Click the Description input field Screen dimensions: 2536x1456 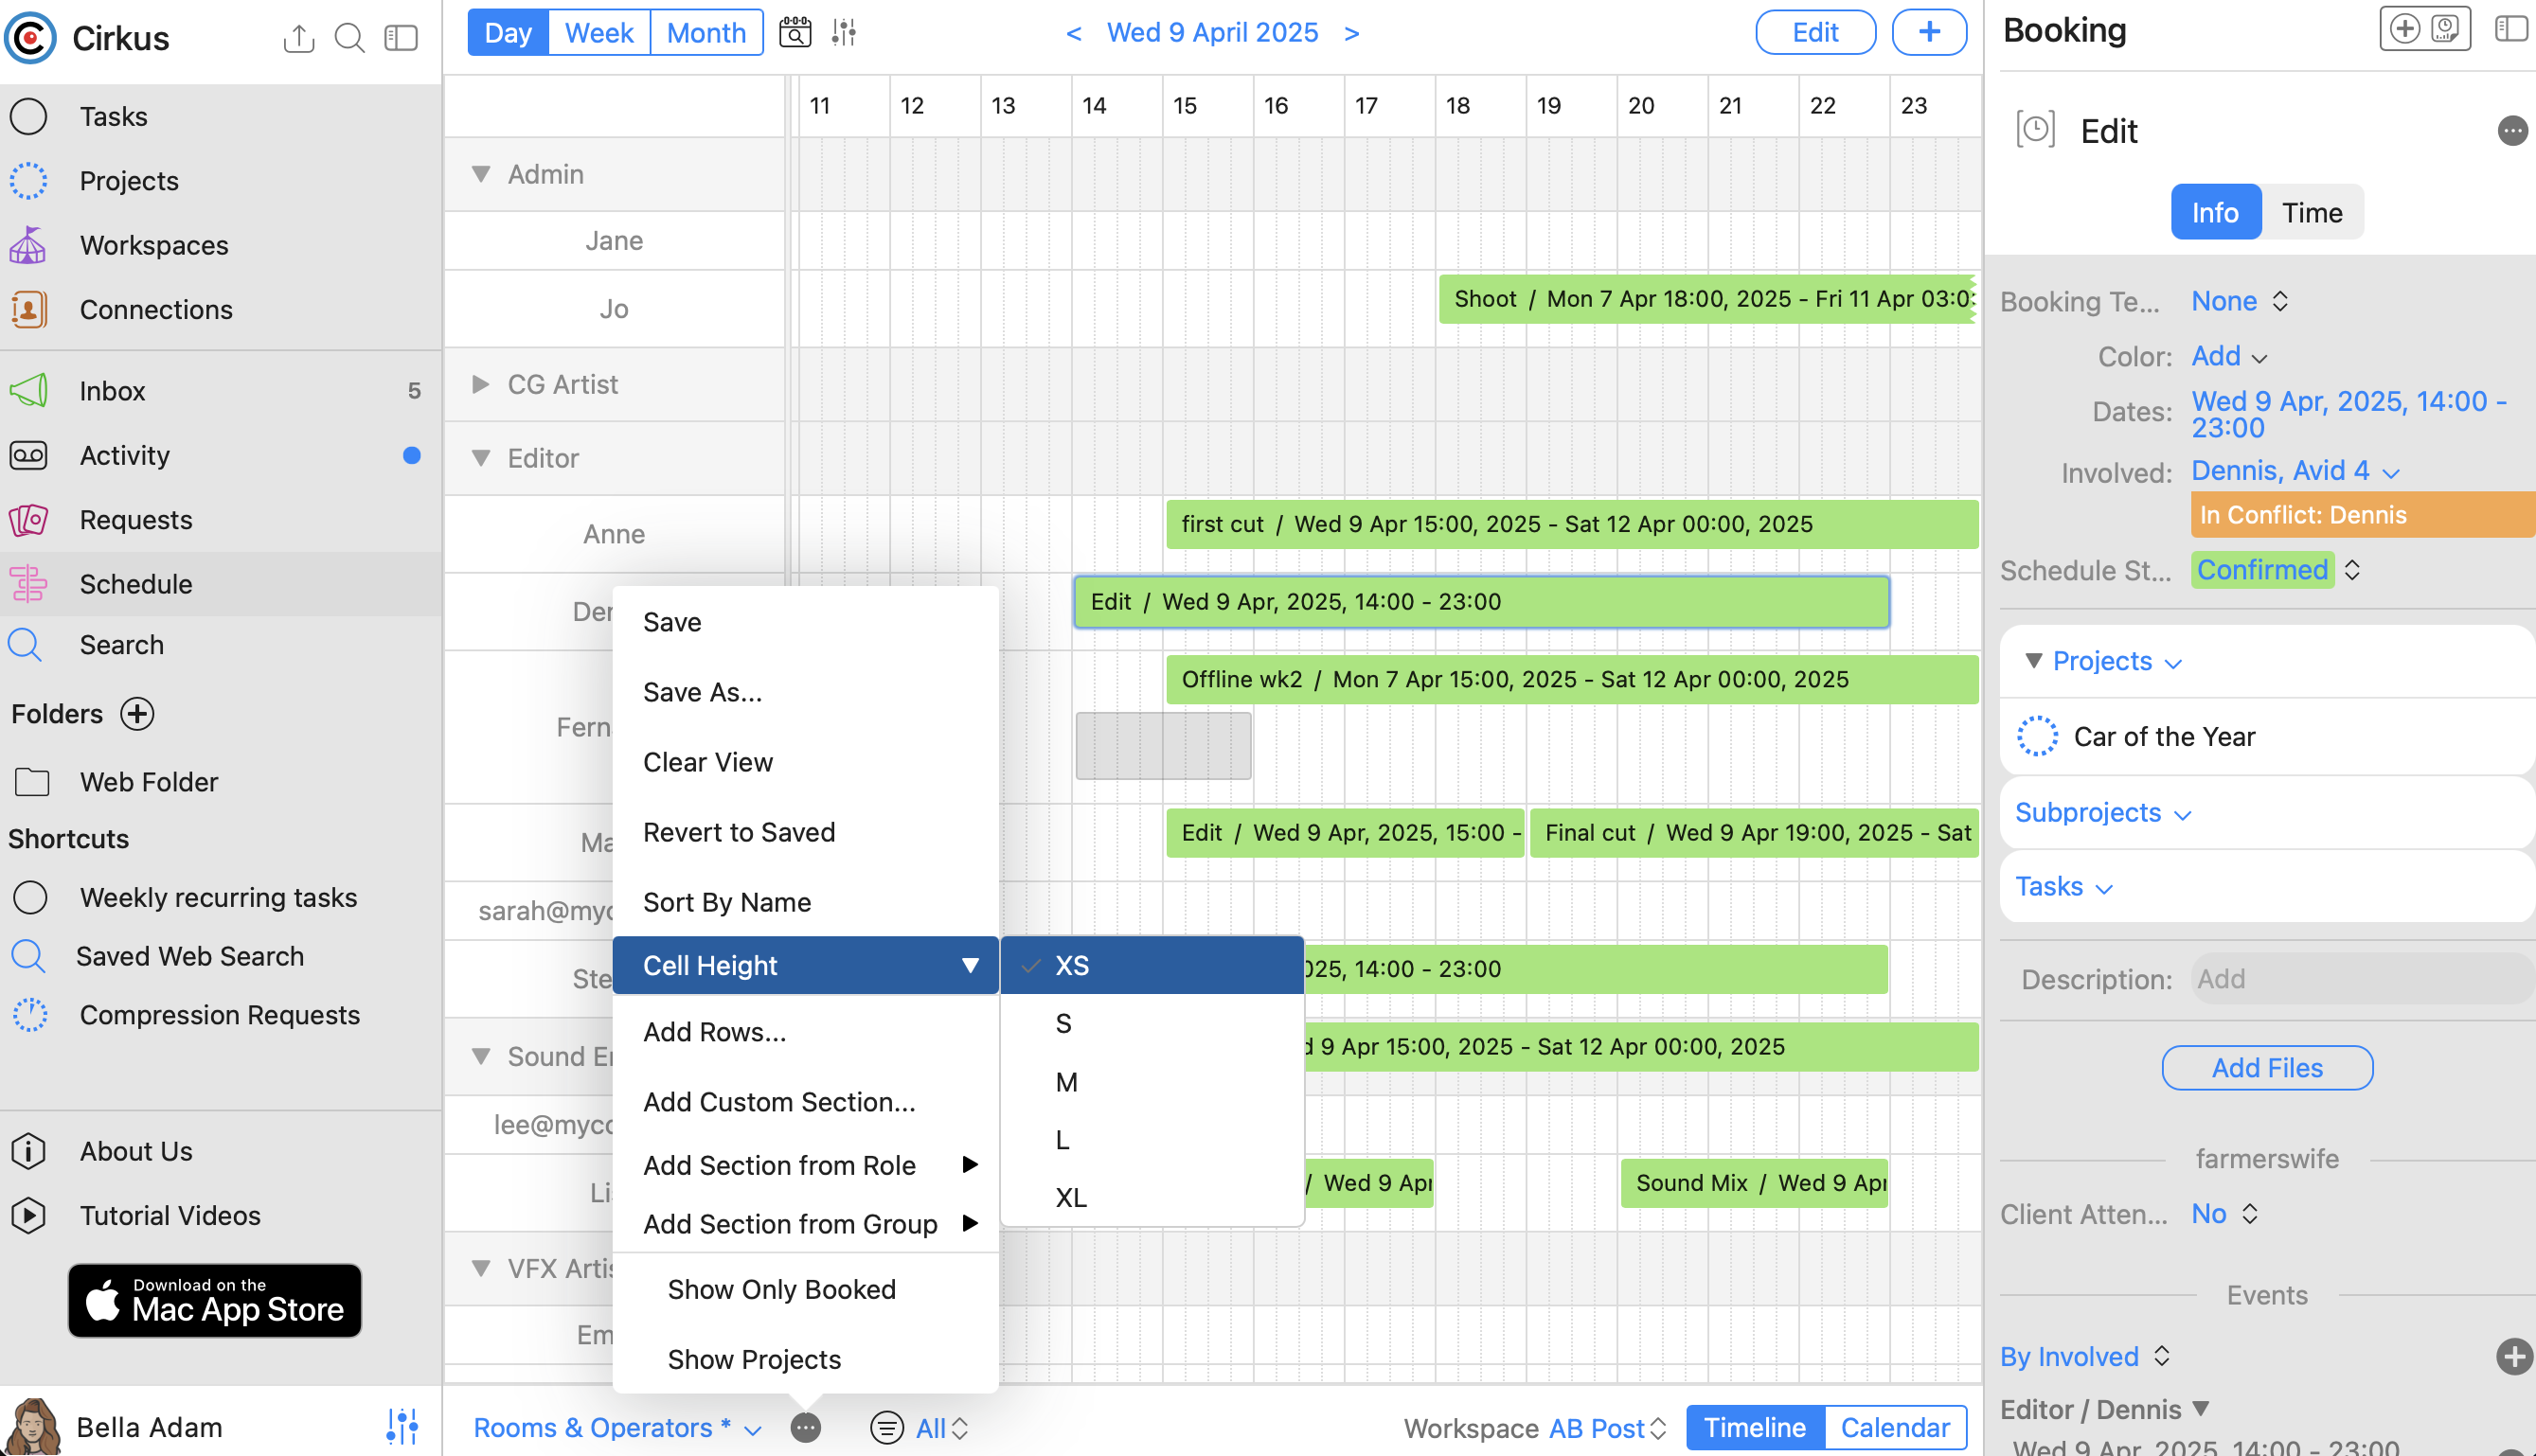(2360, 978)
